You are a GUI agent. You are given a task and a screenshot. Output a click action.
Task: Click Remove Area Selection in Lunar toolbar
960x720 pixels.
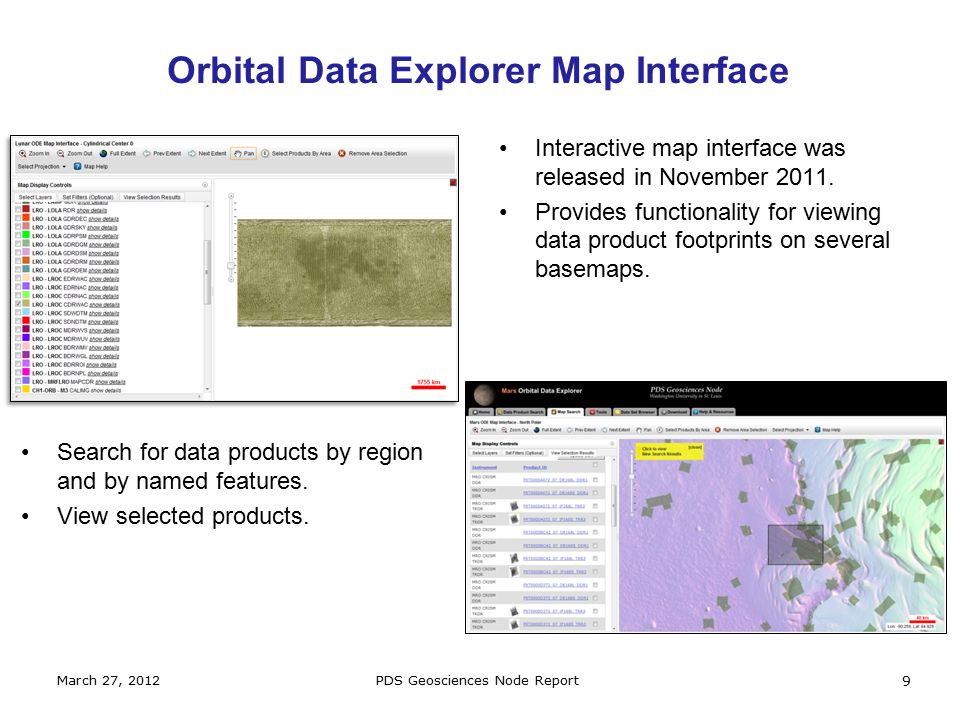point(372,154)
